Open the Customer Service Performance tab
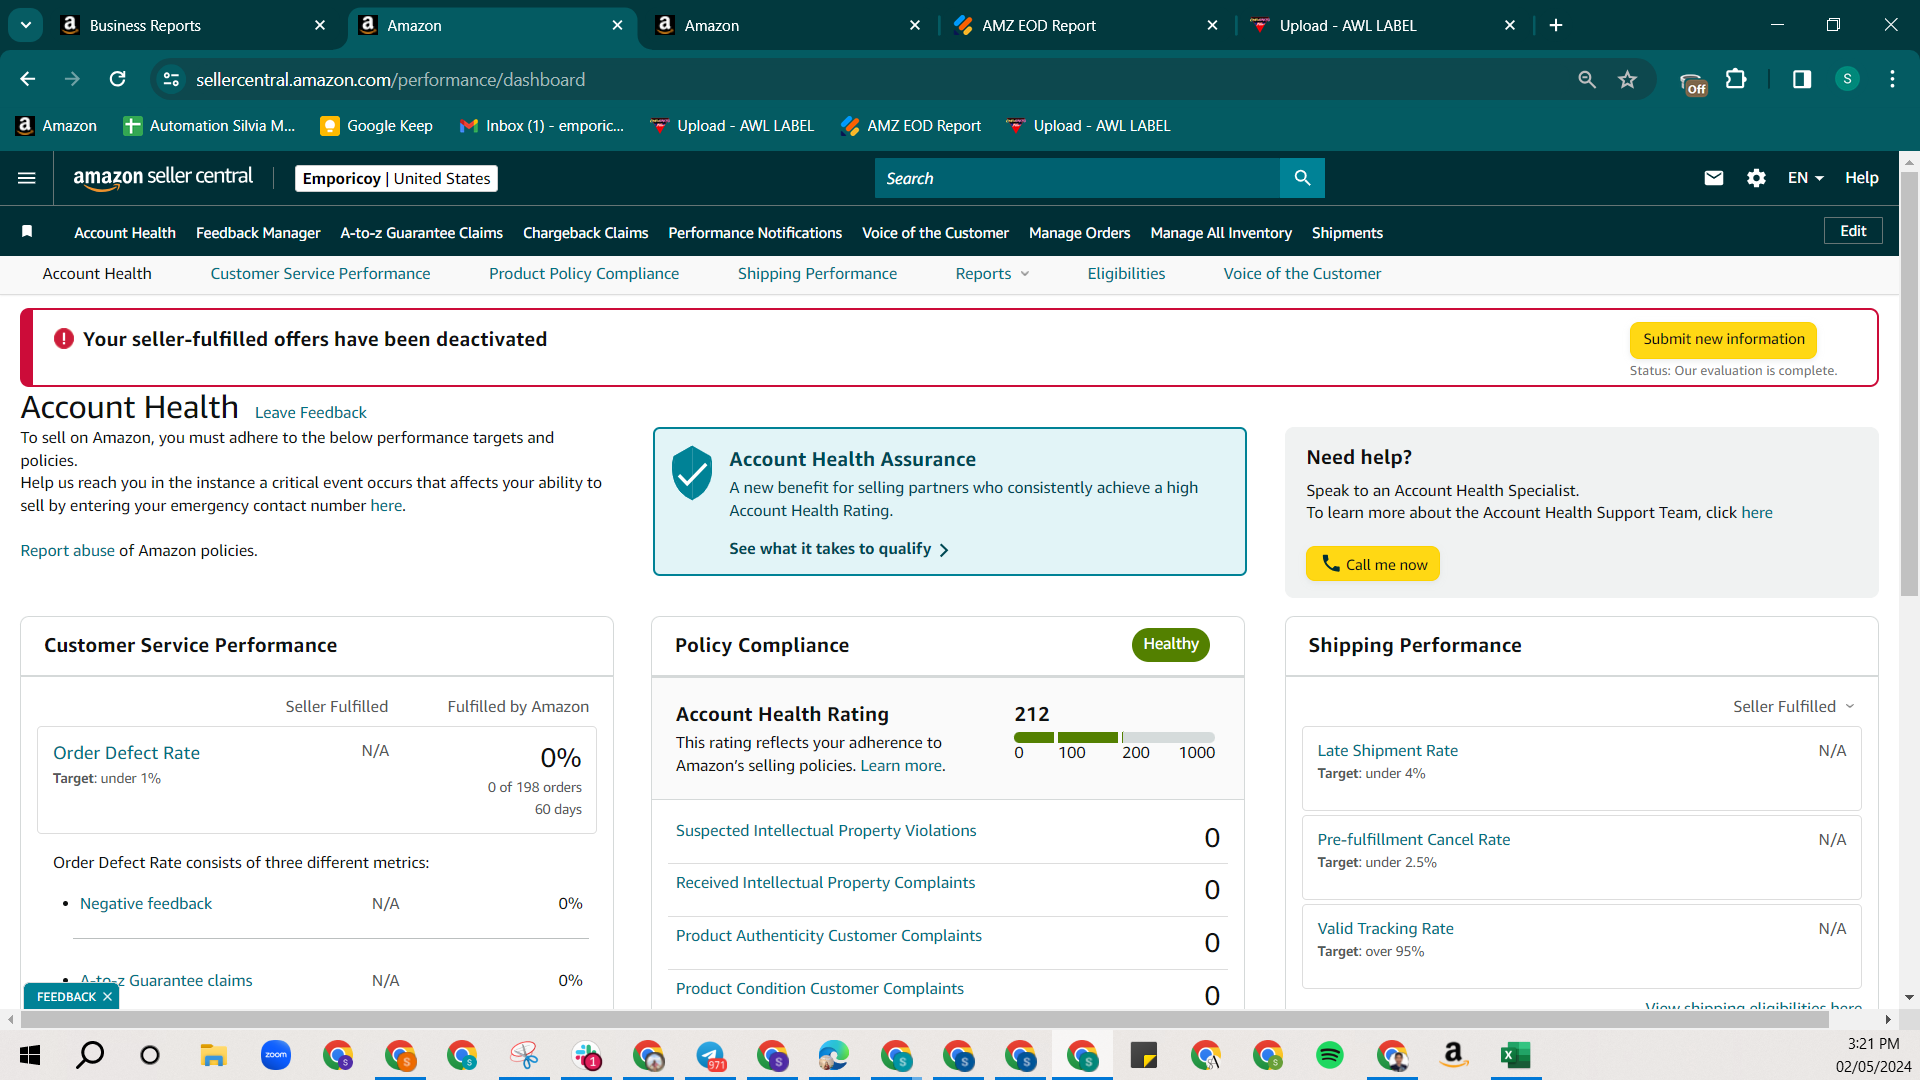The height and width of the screenshot is (1080, 1920). point(320,273)
